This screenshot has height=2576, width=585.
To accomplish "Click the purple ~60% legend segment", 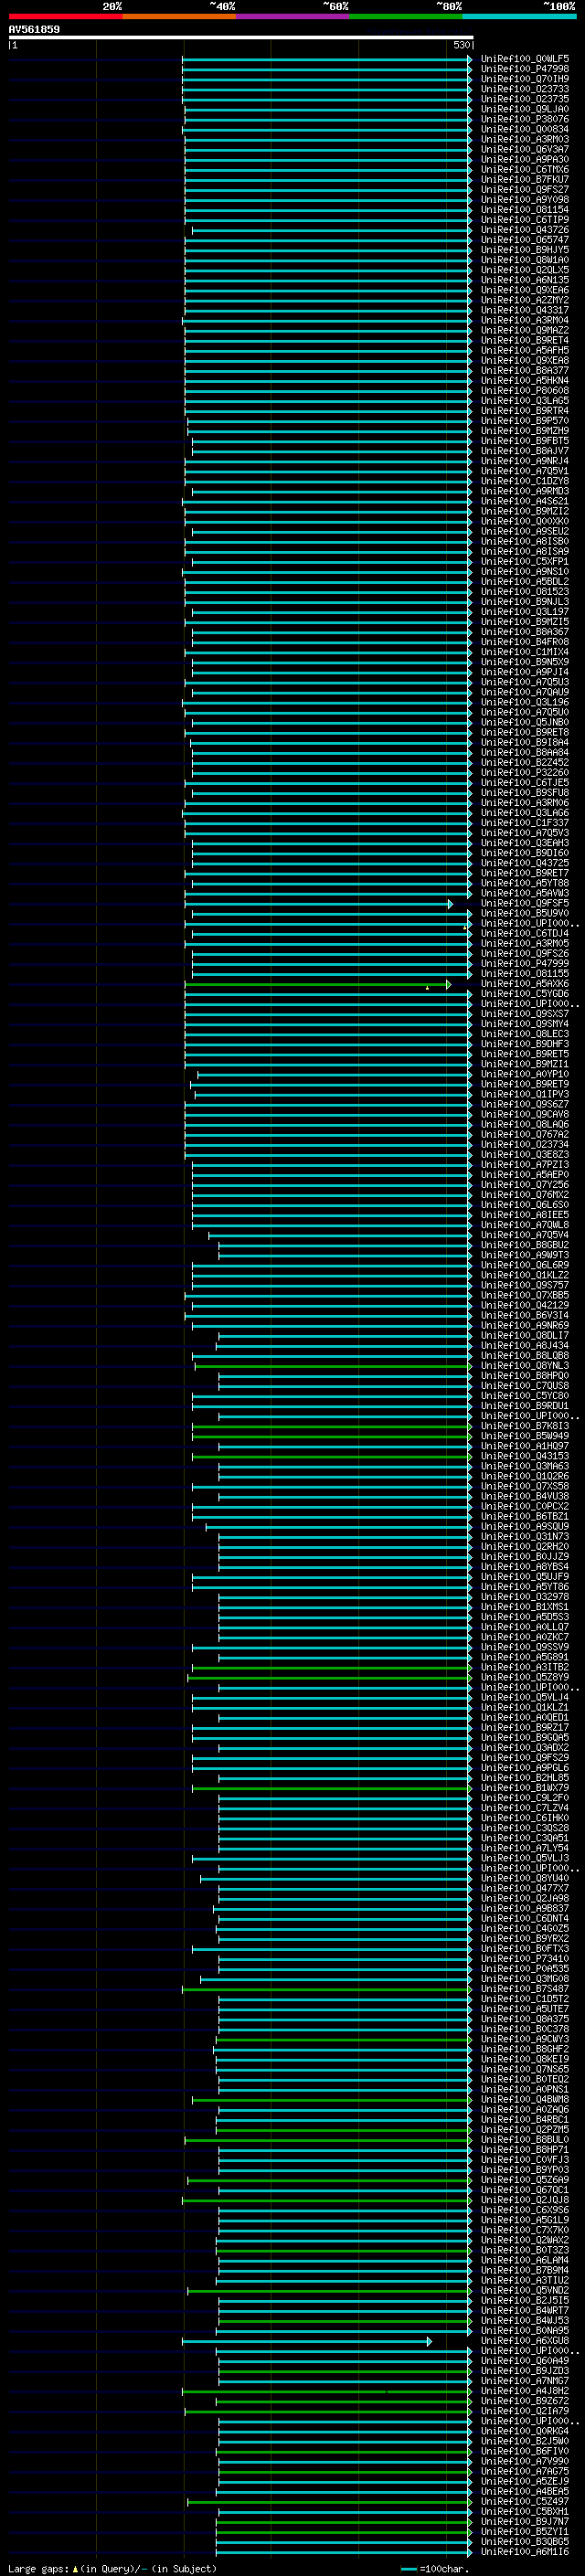I will (293, 16).
